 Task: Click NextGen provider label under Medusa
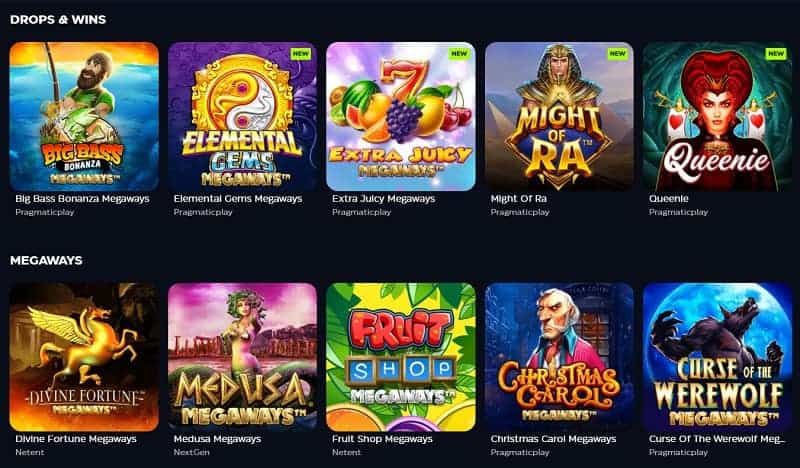click(x=191, y=452)
